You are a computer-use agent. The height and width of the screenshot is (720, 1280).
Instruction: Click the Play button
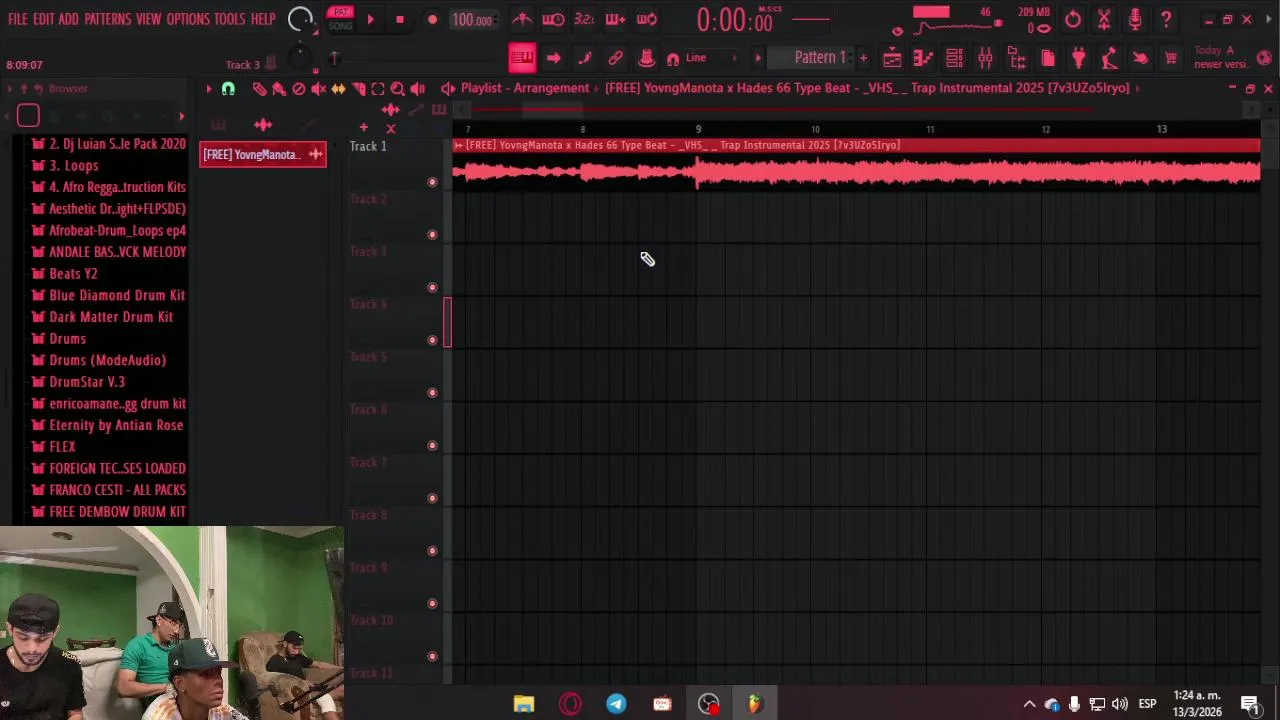pyautogui.click(x=370, y=19)
